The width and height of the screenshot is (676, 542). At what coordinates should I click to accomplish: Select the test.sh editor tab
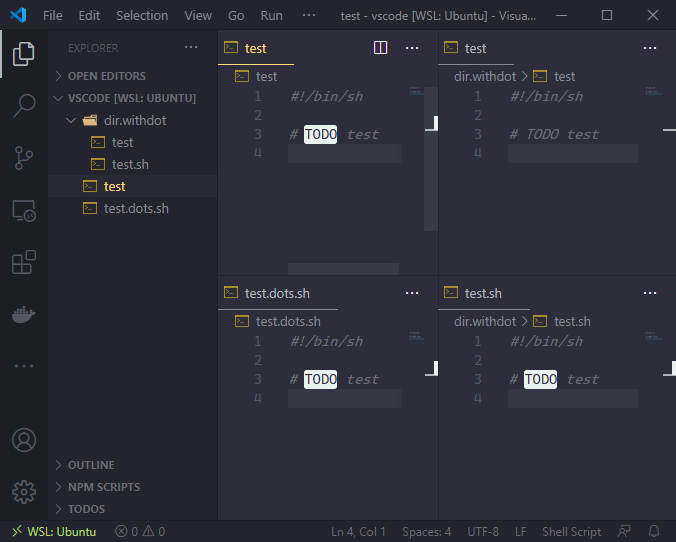484,293
